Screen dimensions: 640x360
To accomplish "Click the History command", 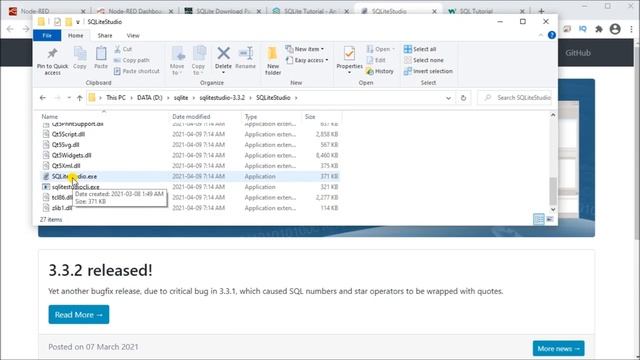I will 380,71.
